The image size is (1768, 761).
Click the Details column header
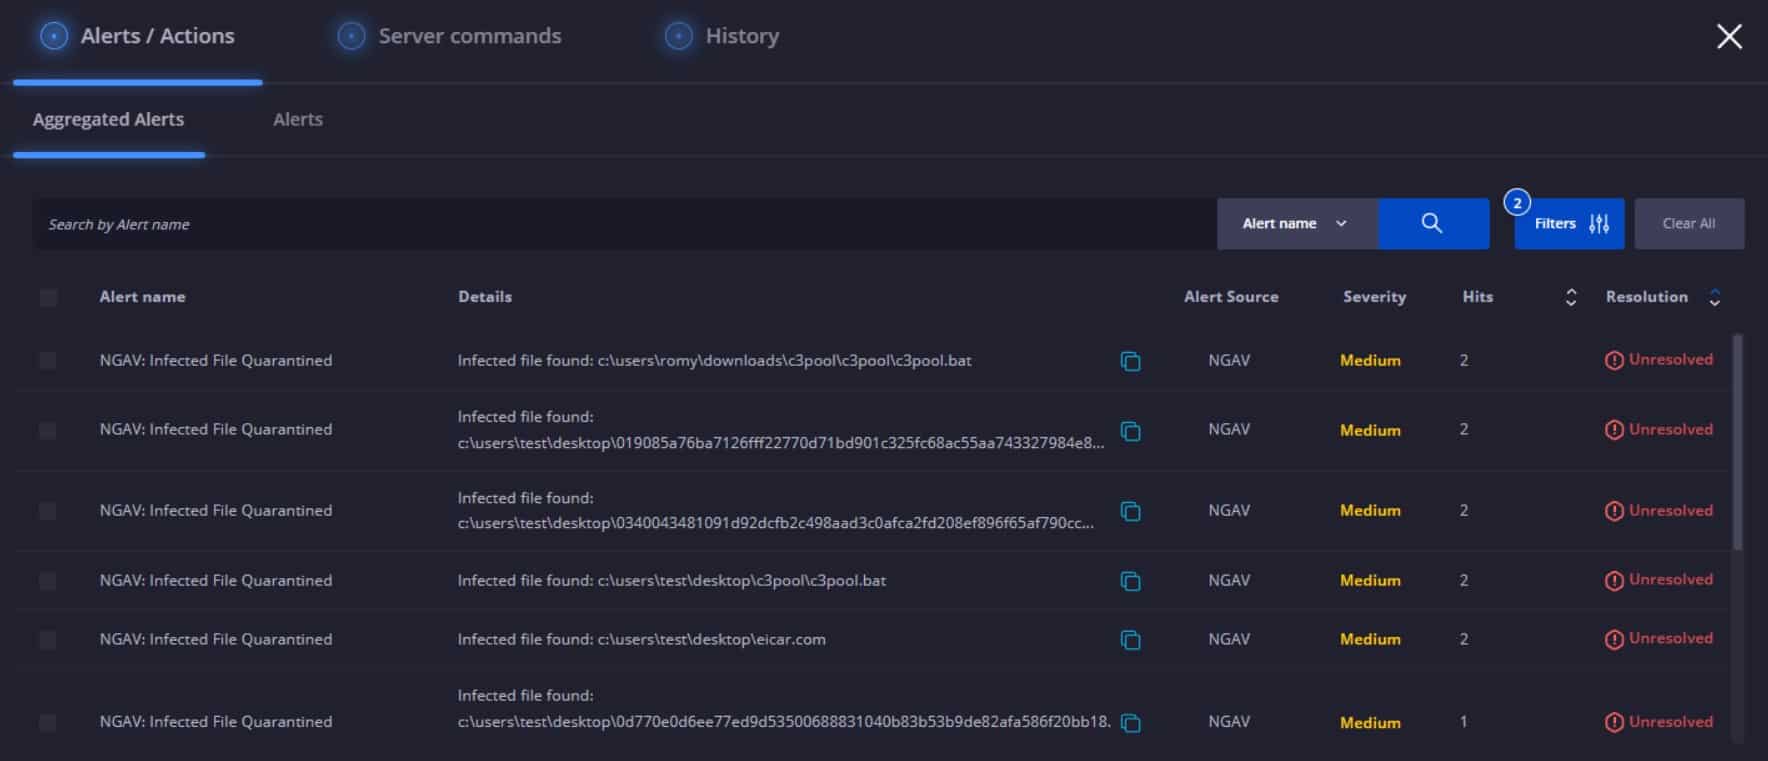coord(485,297)
